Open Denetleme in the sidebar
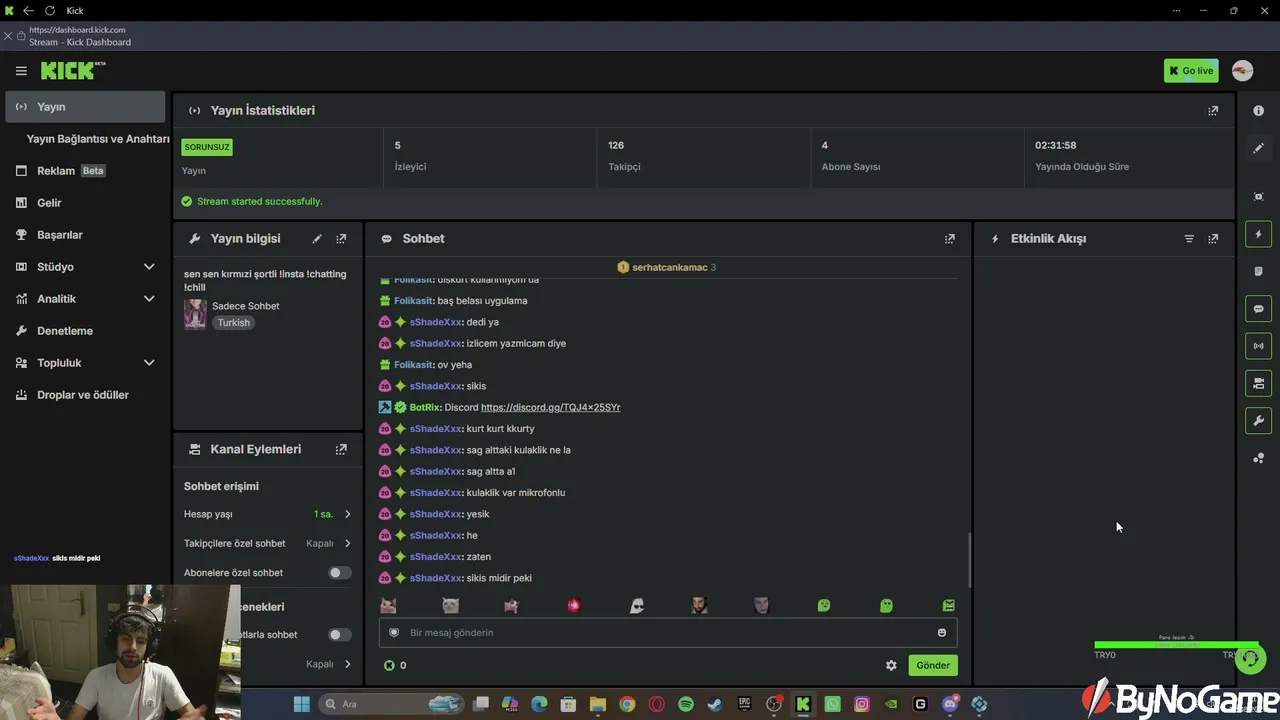The height and width of the screenshot is (720, 1280). tap(85, 331)
